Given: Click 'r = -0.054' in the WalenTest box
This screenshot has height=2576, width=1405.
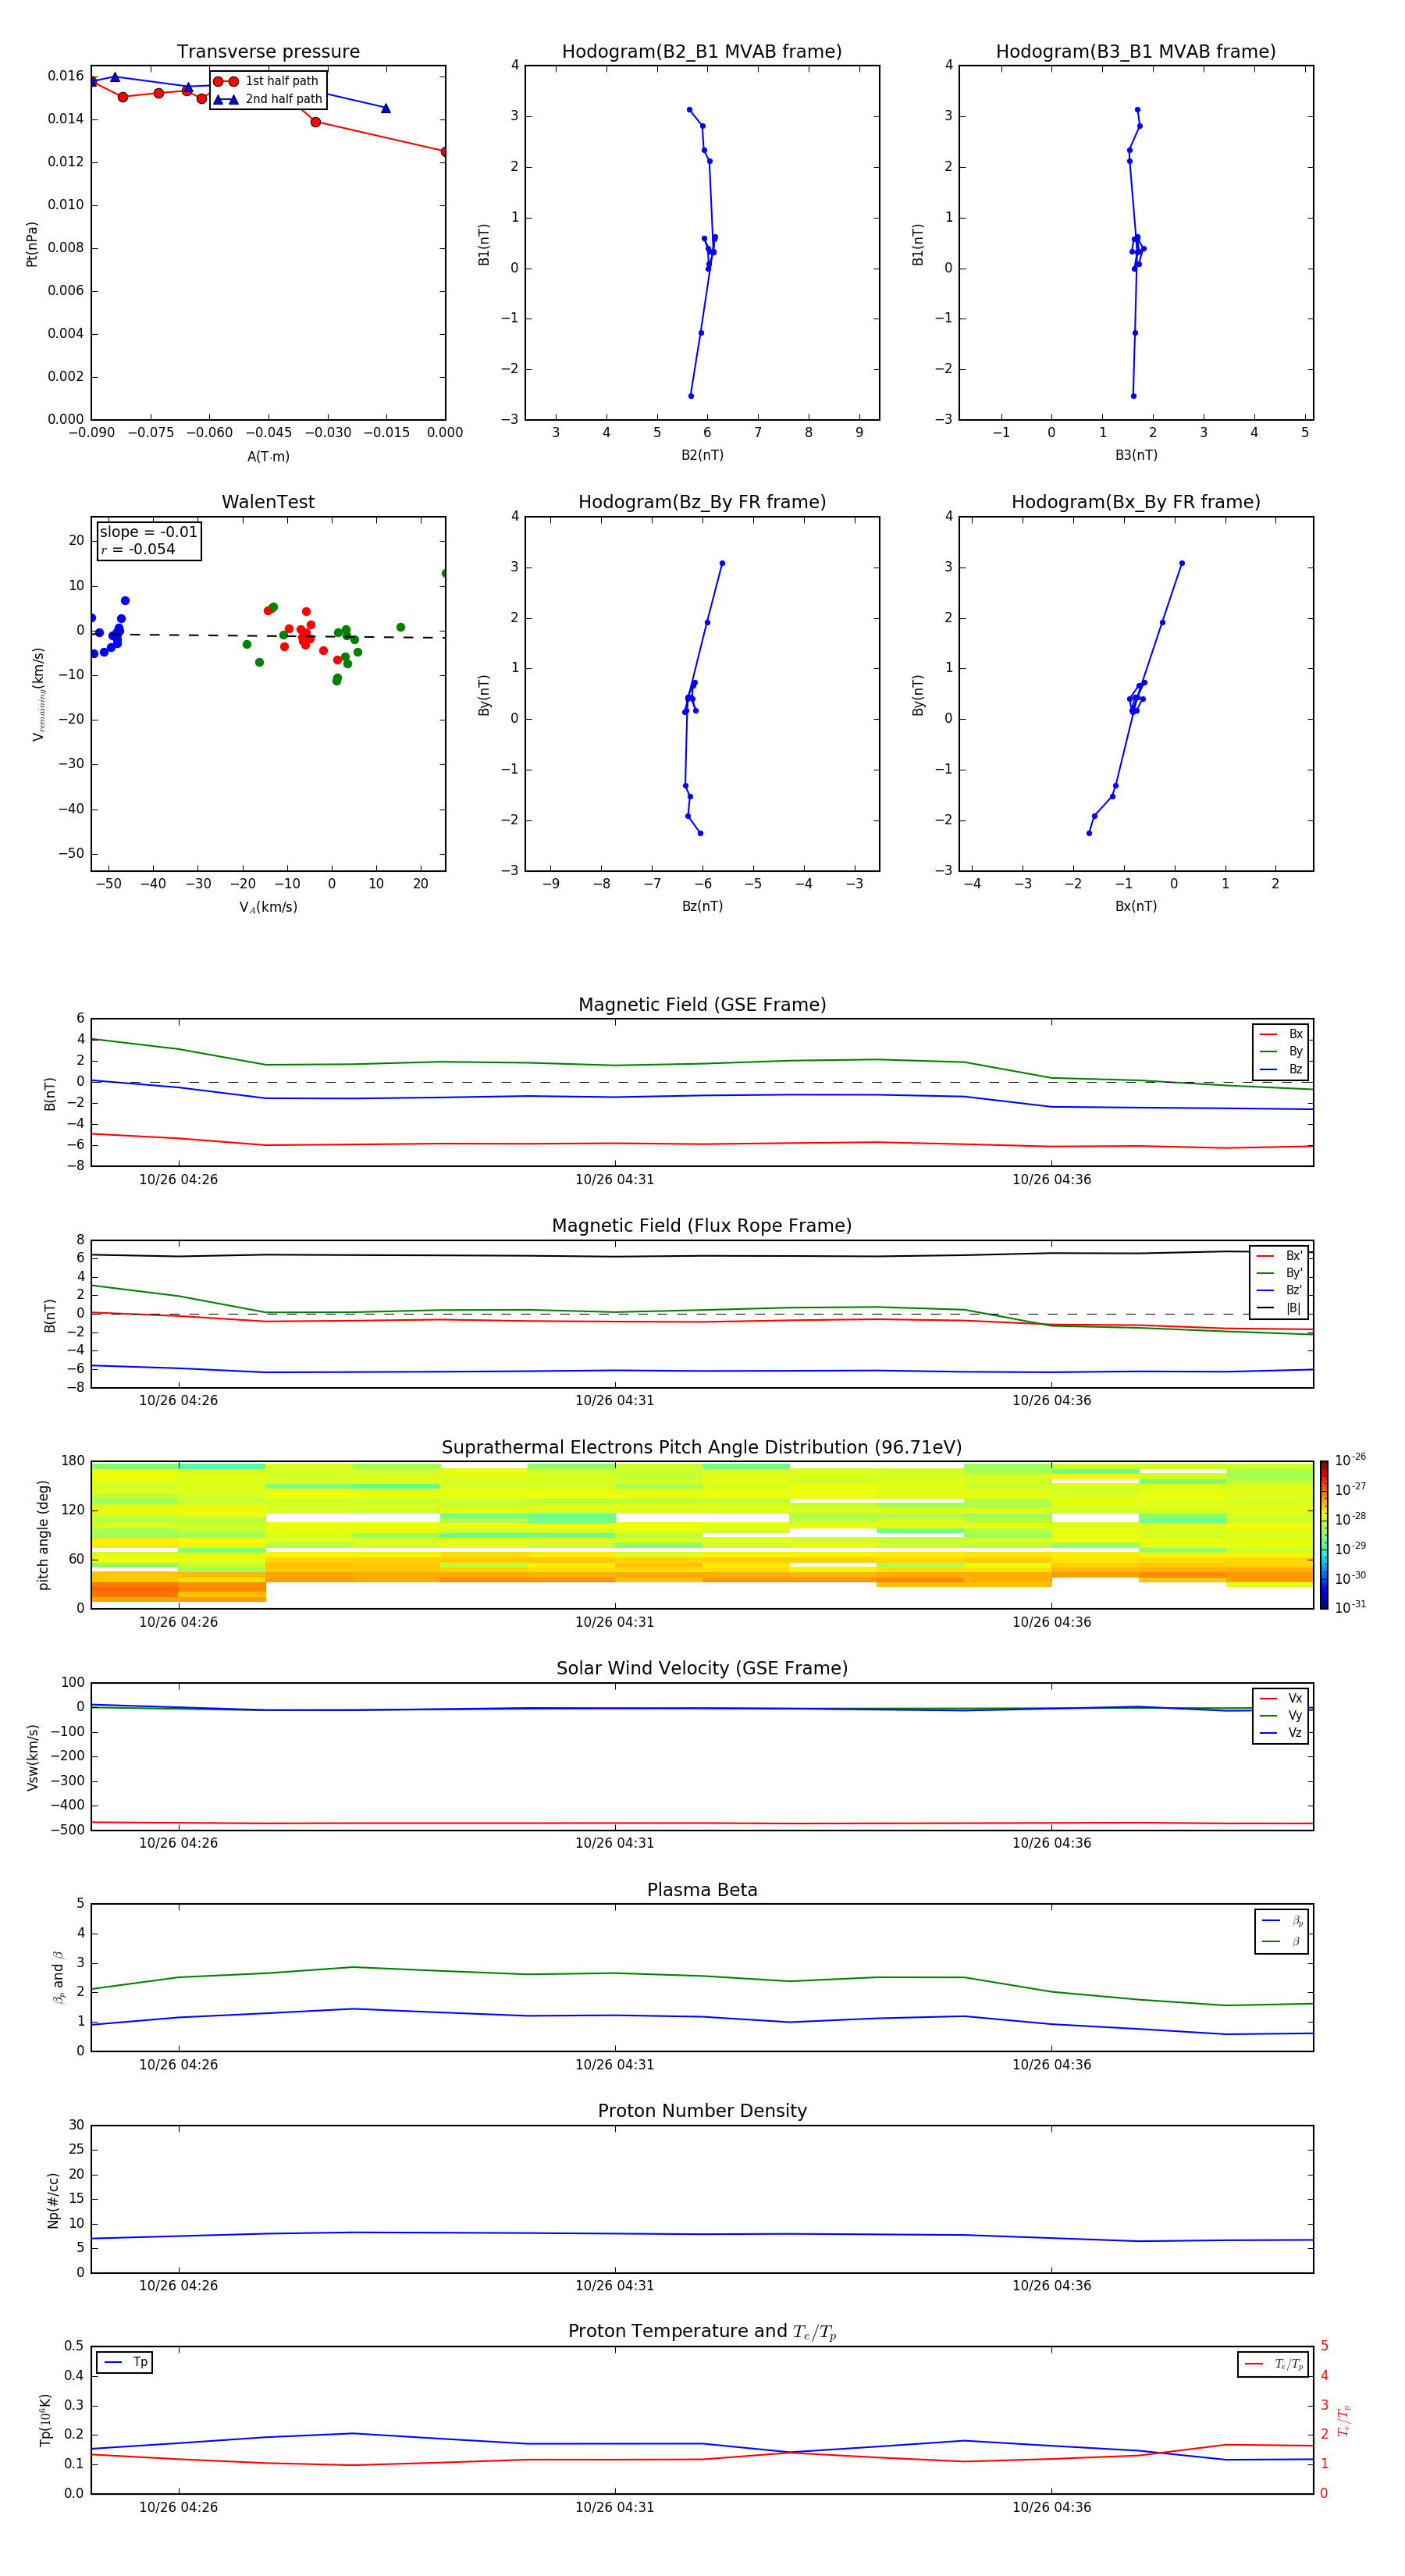Looking at the screenshot, I should [x=138, y=549].
